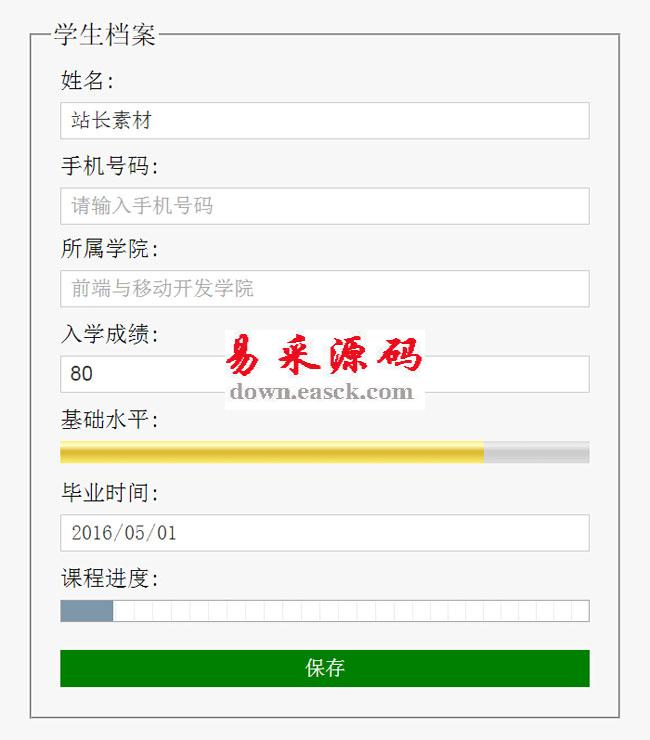Click the 基础水平 label

(x=109, y=420)
